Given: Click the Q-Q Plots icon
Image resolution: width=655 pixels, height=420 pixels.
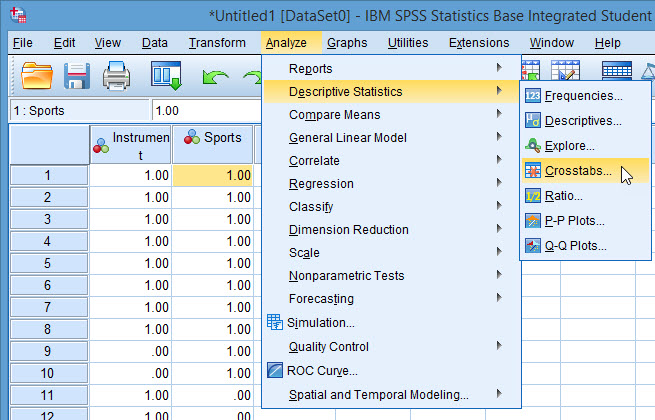Looking at the screenshot, I should pyautogui.click(x=533, y=246).
